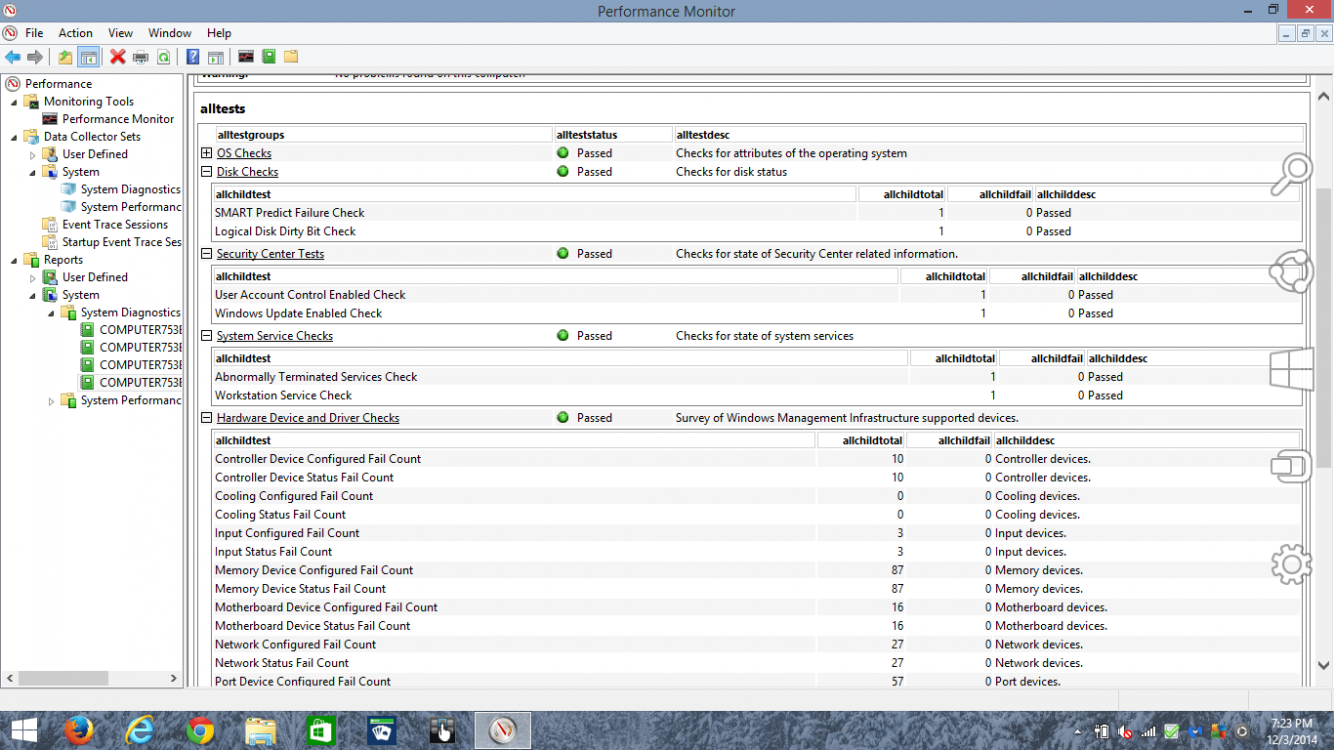Click the Up one level folder icon
1334x750 pixels.
[65, 57]
